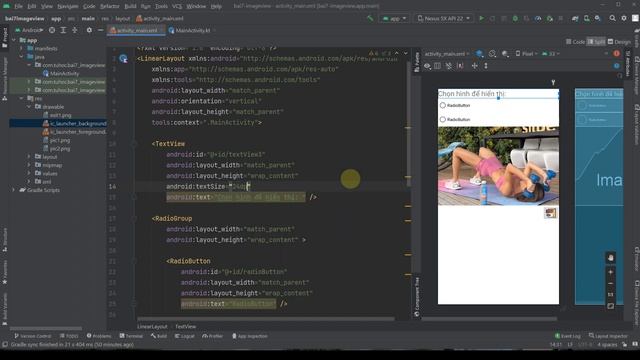This screenshot has height=360, width=640.
Task: Switch editor to Code view mode
Action: click(576, 42)
